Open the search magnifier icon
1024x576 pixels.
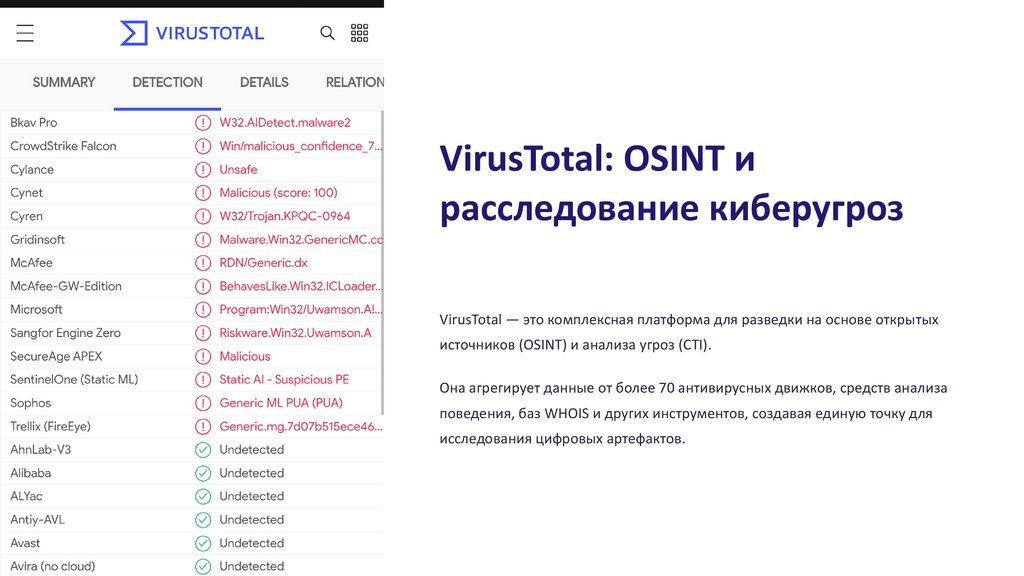pos(327,33)
